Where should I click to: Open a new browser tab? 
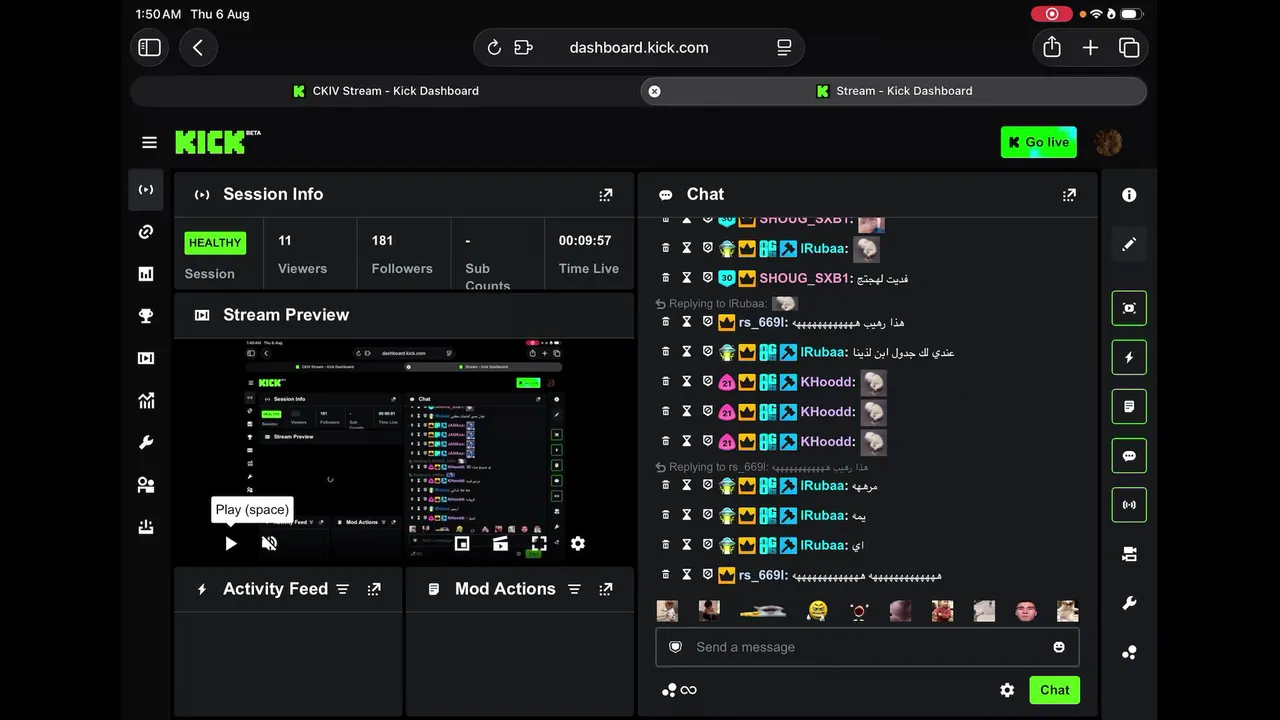click(1090, 48)
